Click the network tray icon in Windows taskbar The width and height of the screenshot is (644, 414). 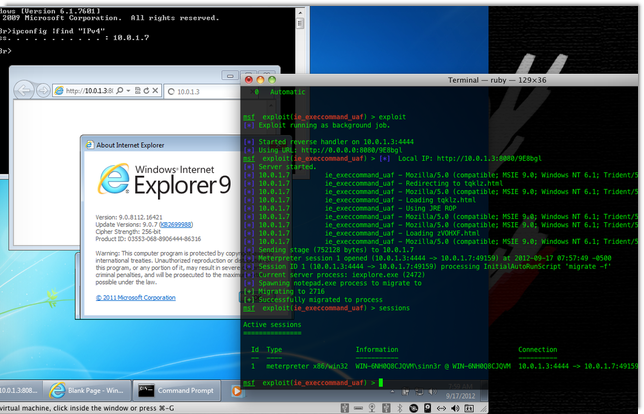coord(419,392)
